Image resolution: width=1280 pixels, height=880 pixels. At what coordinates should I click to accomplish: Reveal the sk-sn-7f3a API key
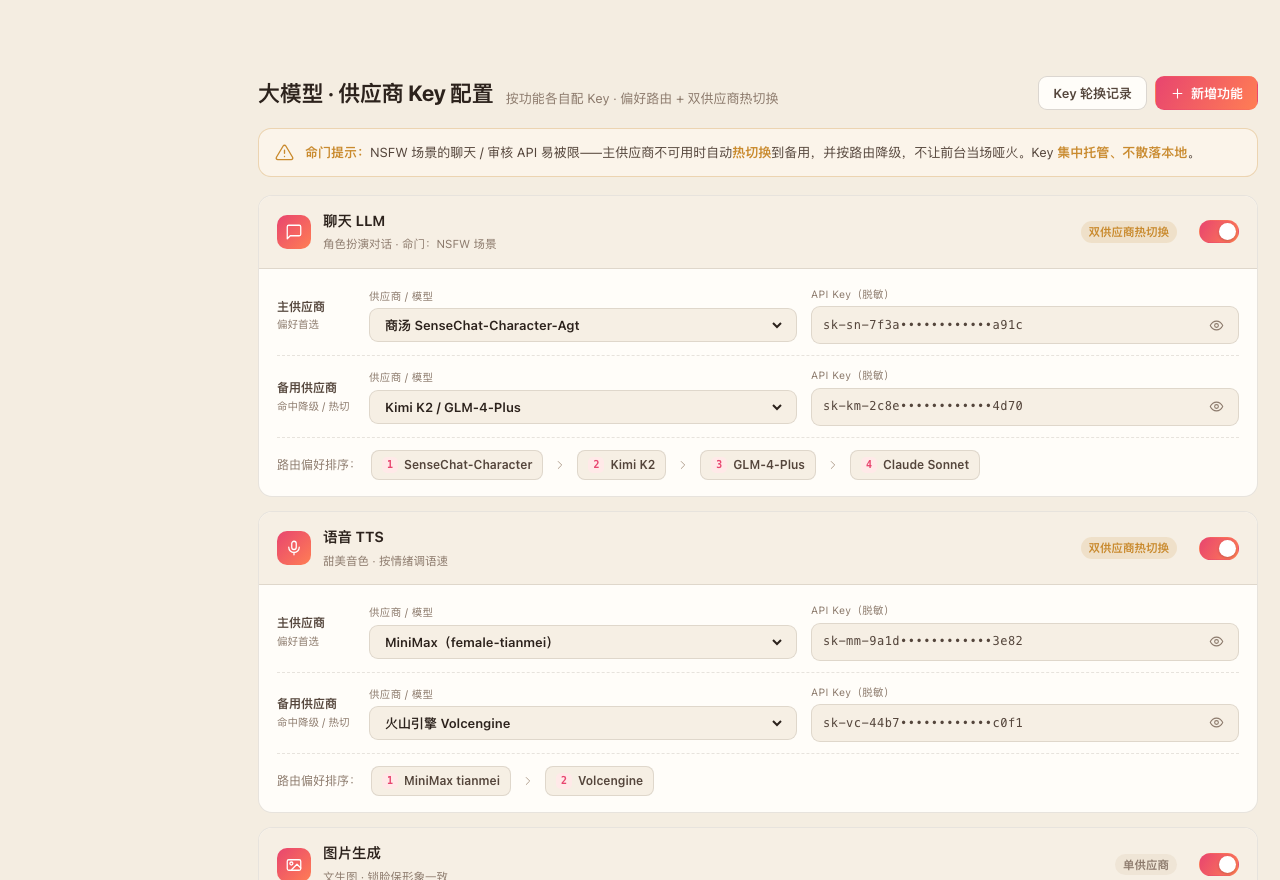pyautogui.click(x=1216, y=325)
